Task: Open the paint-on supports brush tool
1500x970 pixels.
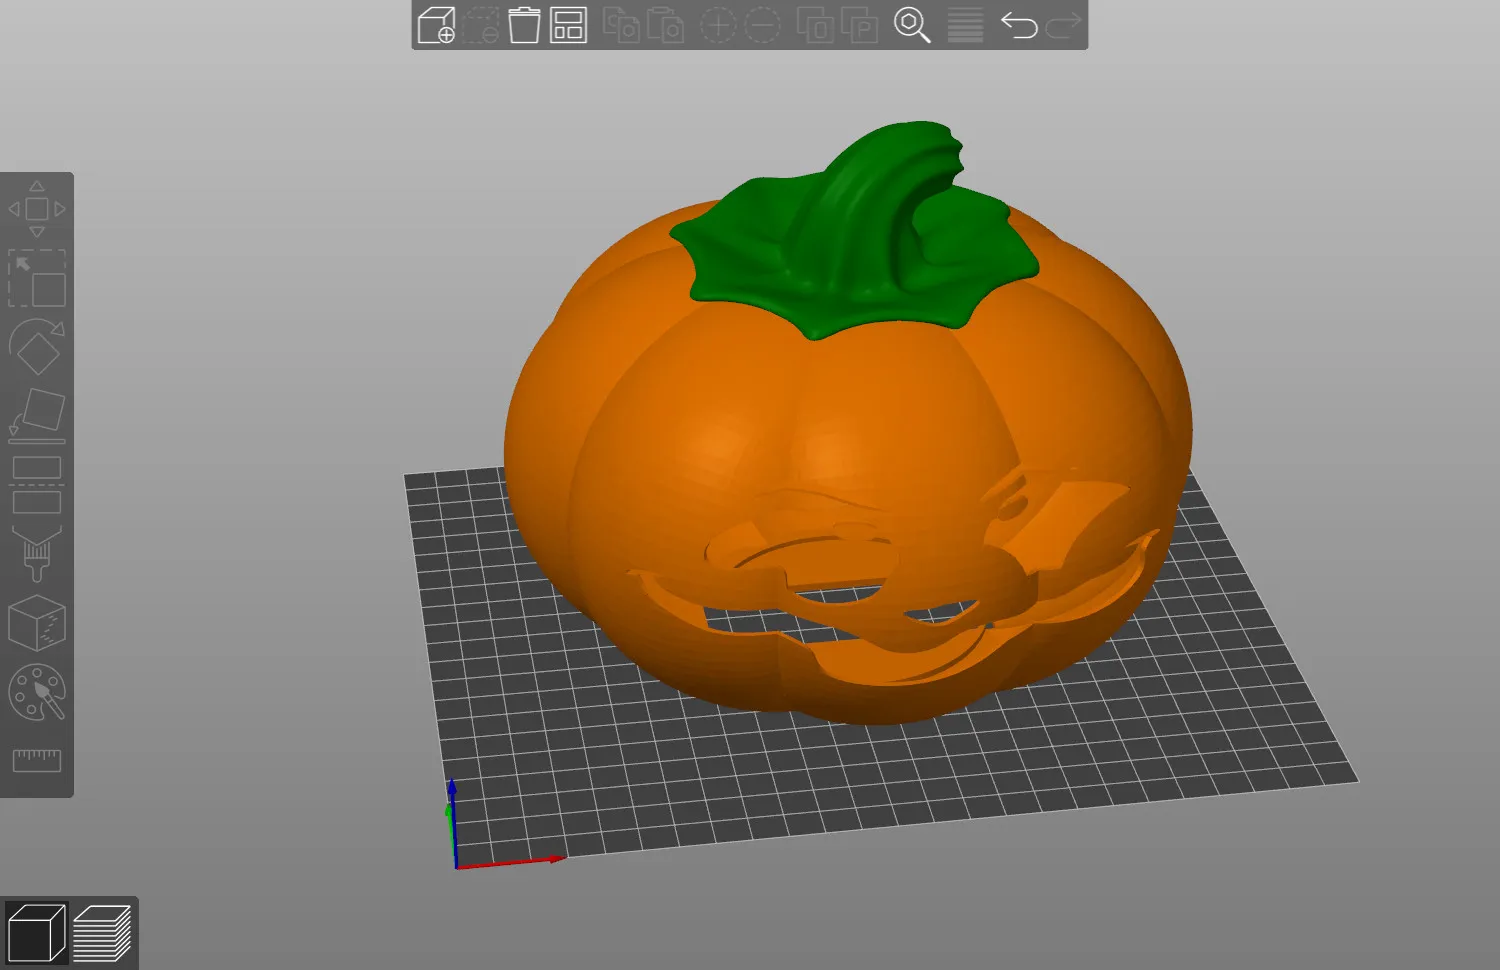Action: (x=37, y=554)
